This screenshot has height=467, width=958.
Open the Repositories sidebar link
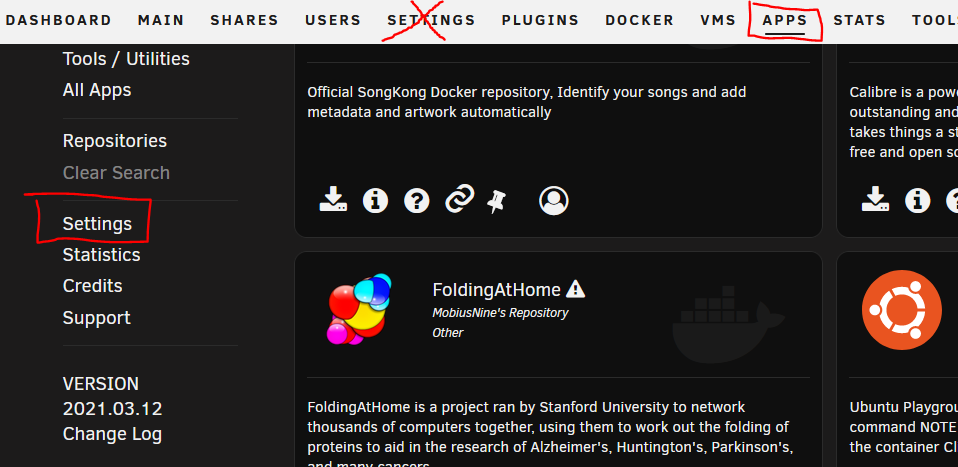tap(114, 141)
